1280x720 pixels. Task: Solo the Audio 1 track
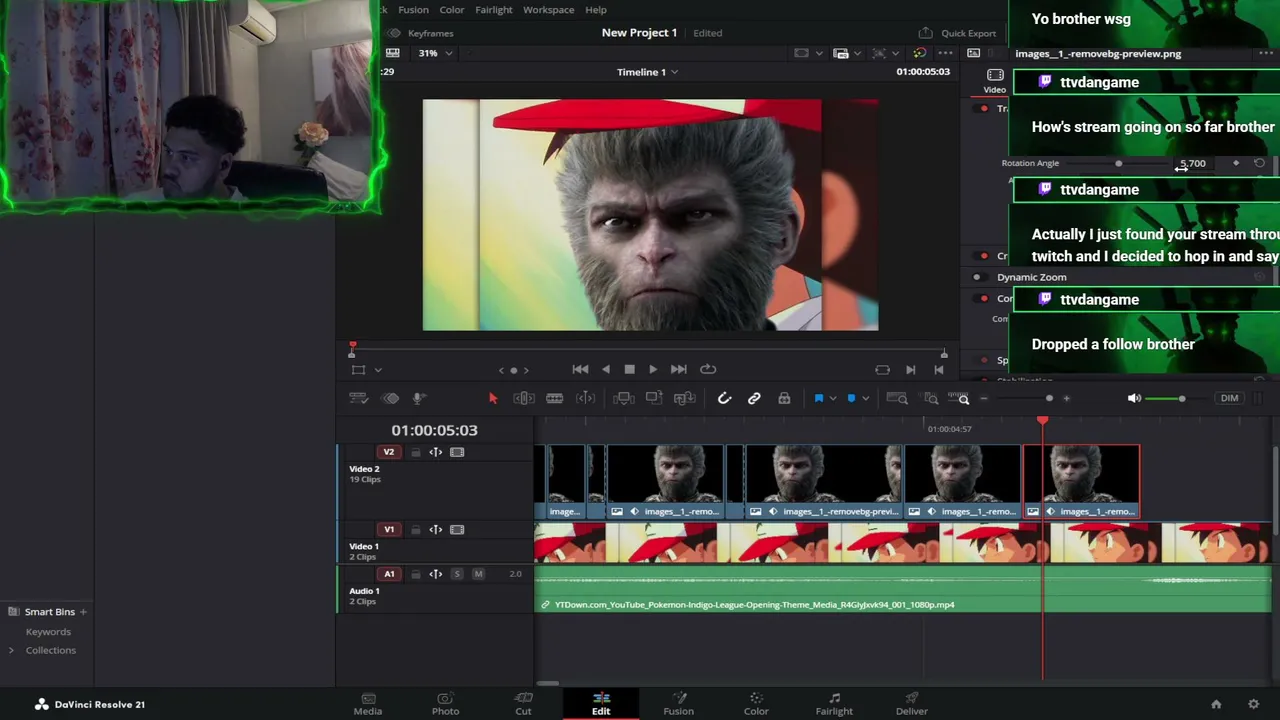click(x=457, y=574)
